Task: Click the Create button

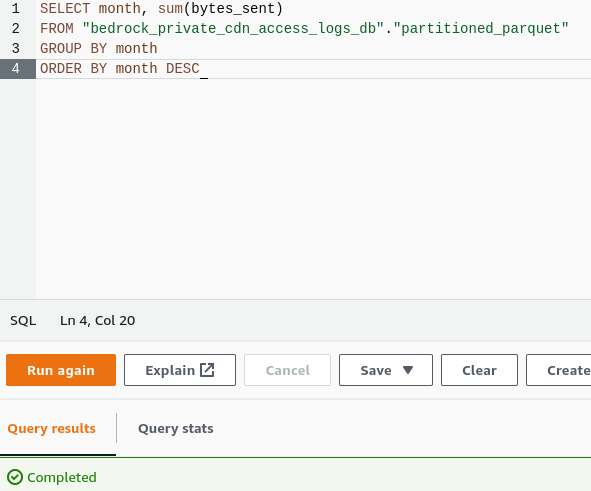Action: coord(559,370)
